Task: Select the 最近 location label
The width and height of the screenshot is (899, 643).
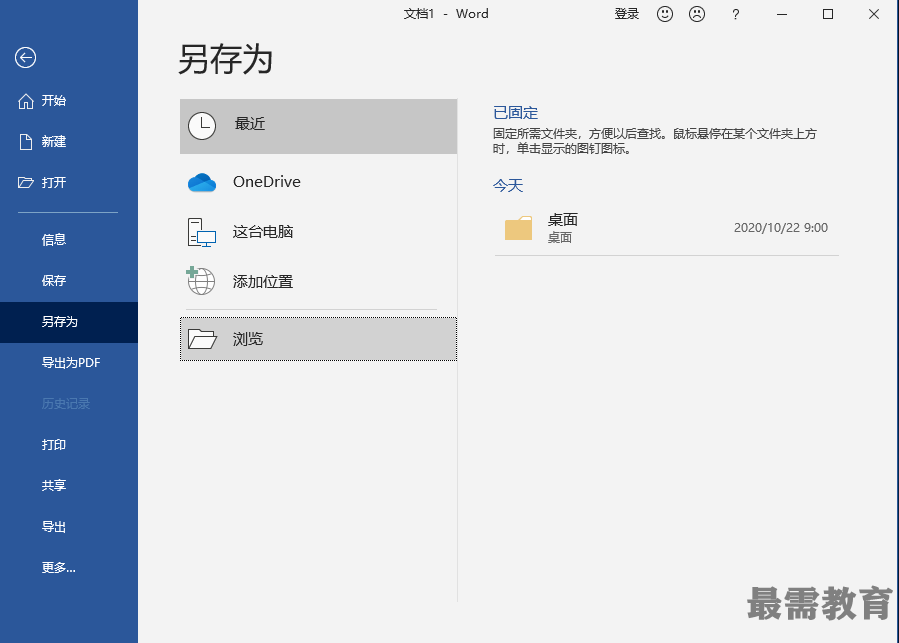Action: 249,124
